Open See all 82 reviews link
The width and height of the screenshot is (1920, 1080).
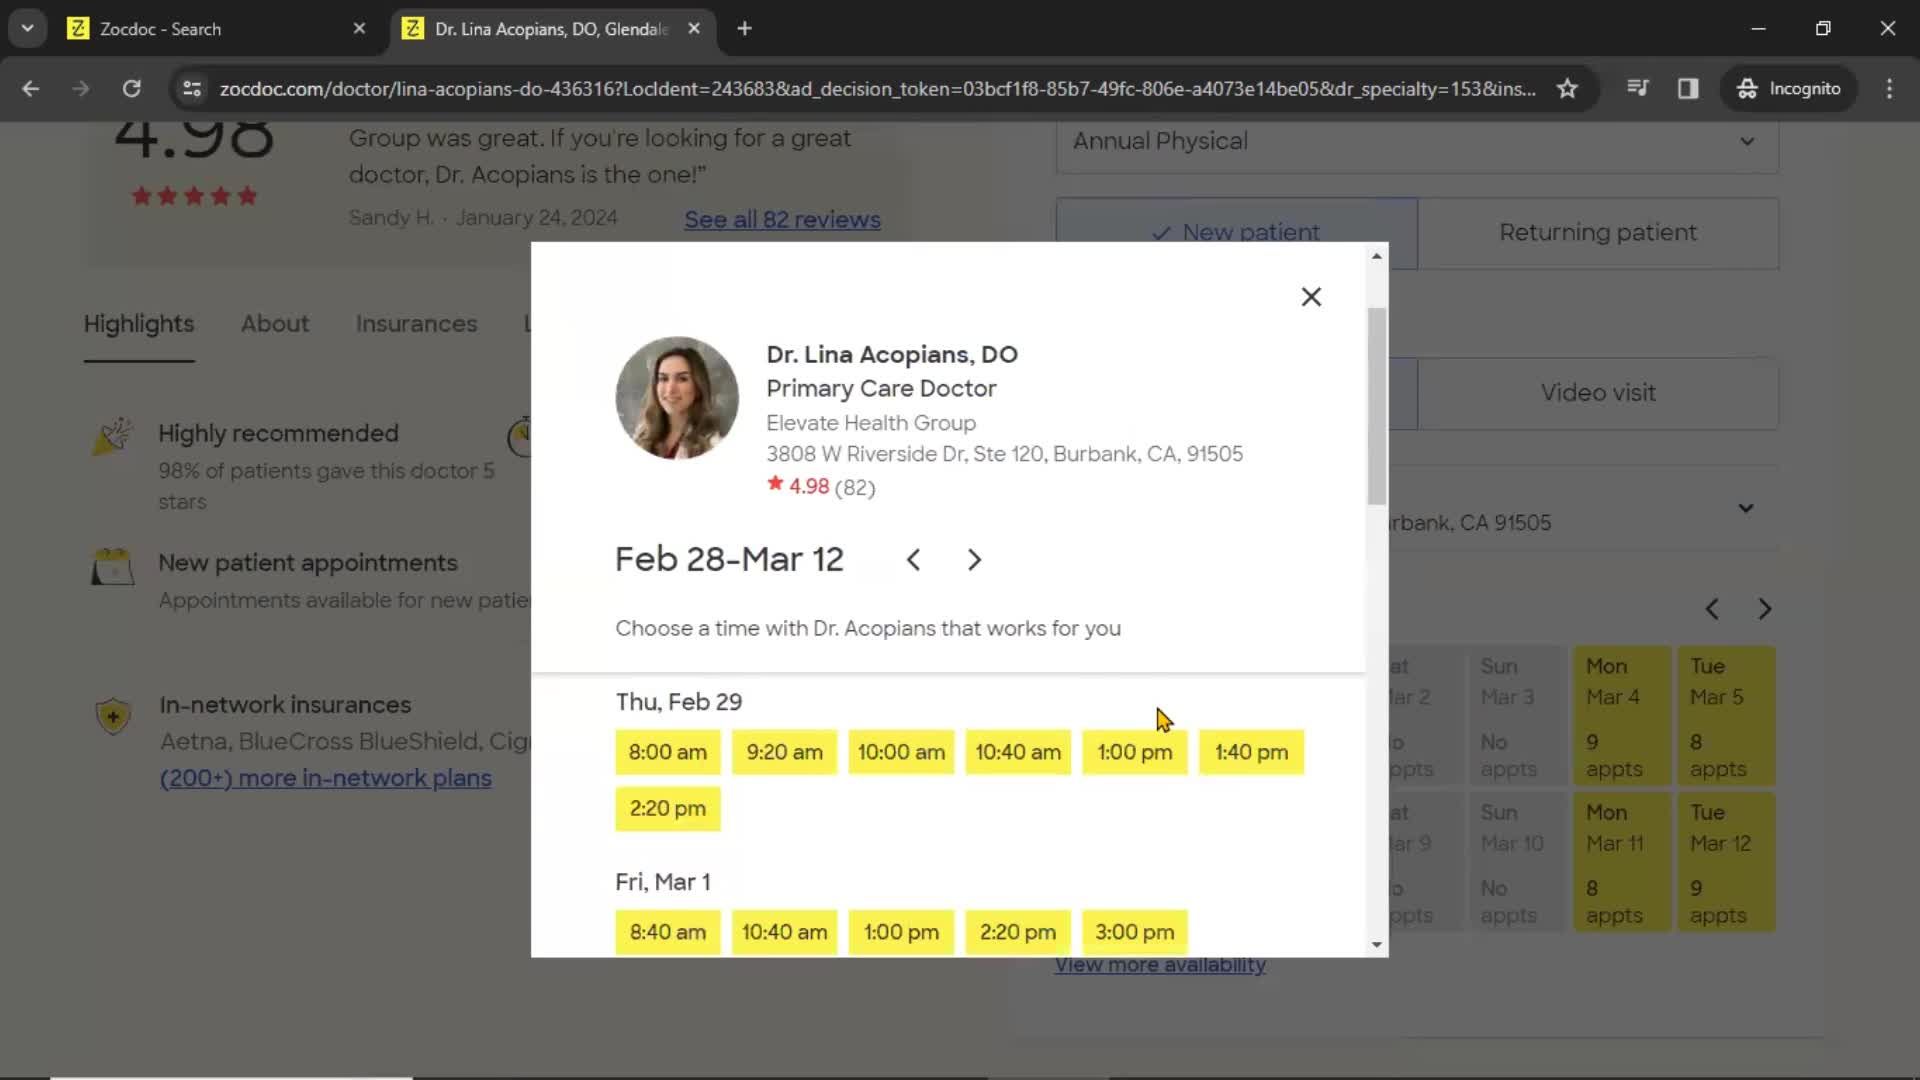[782, 220]
